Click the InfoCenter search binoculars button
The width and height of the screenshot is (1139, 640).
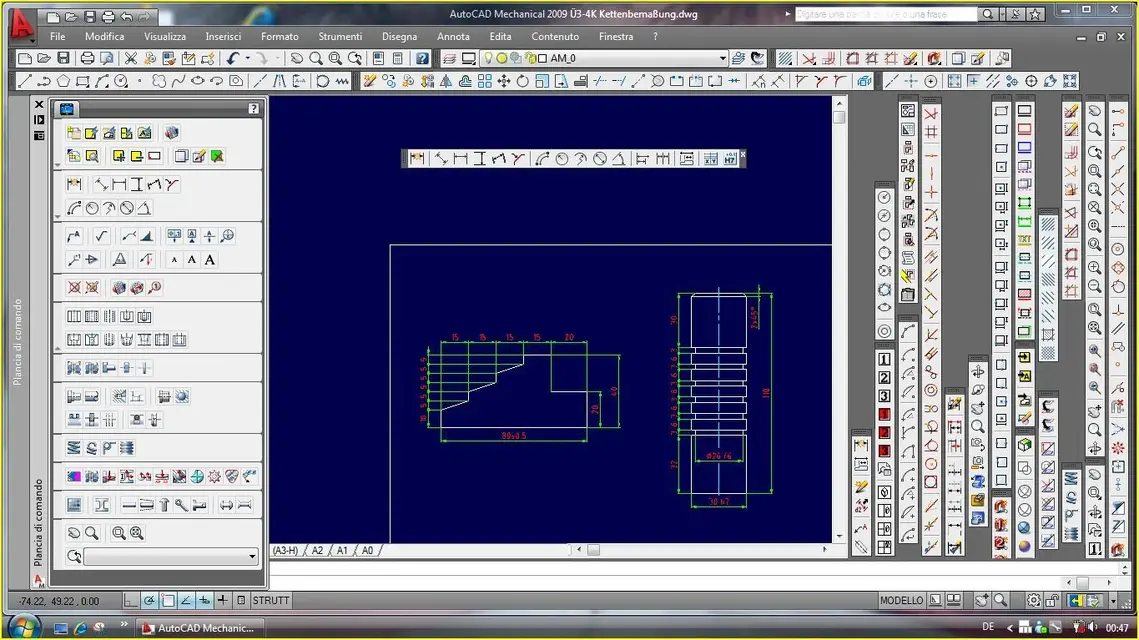[988, 14]
